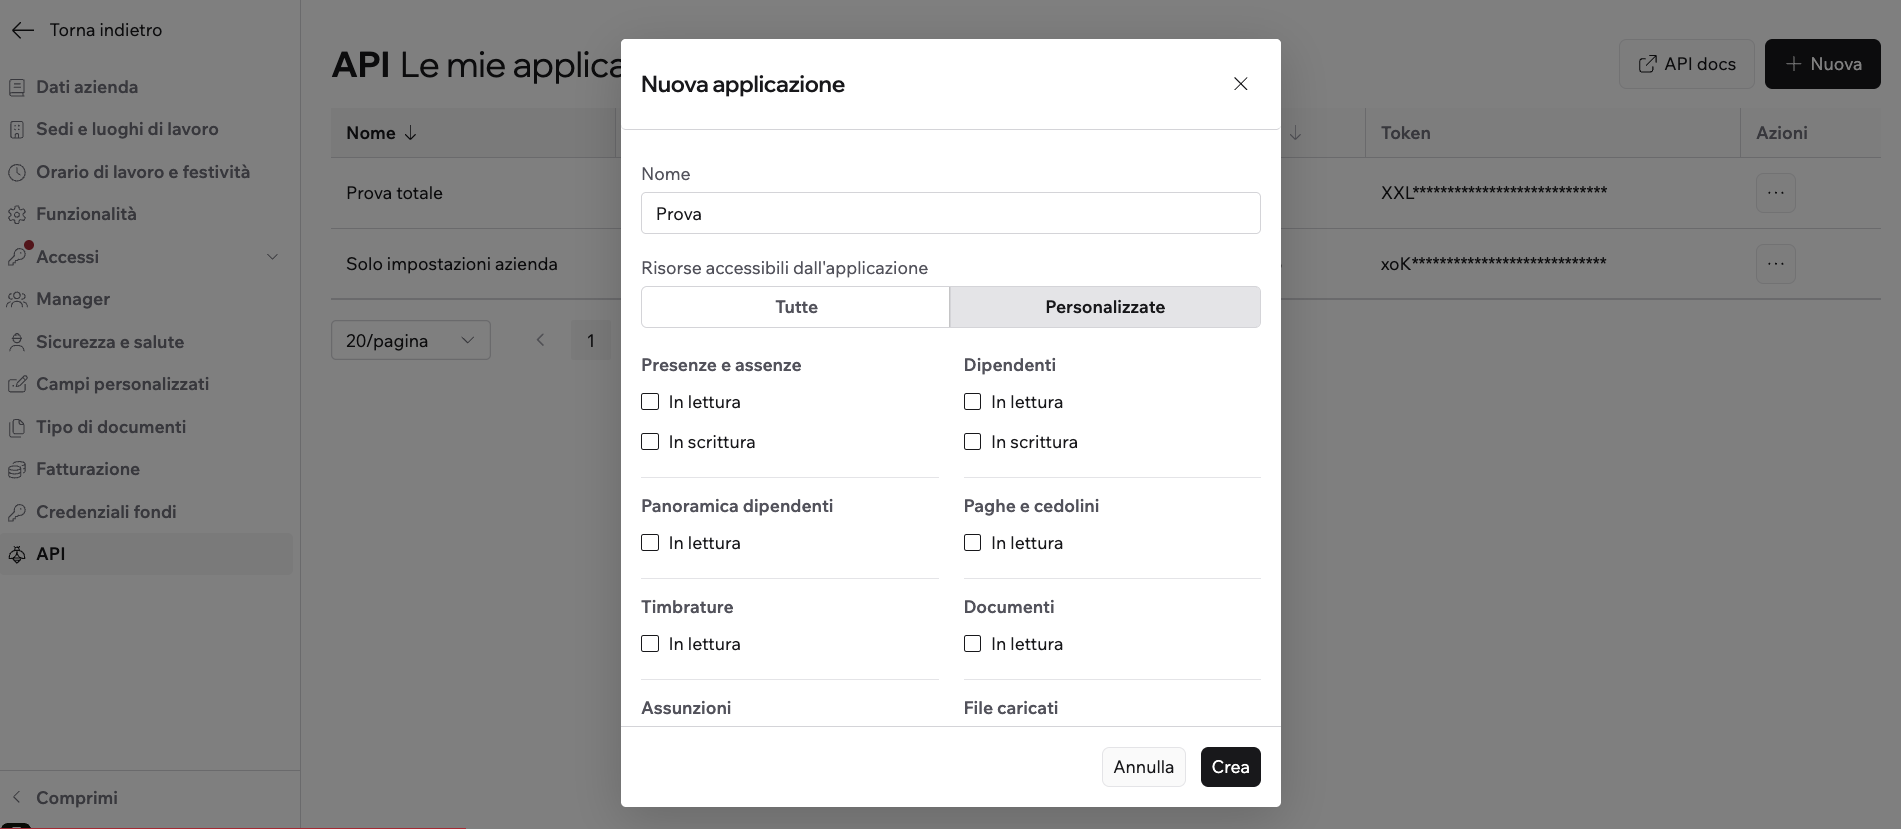Image resolution: width=1901 pixels, height=829 pixels.
Task: Click the Funzionalità gear icon
Action: (x=17, y=215)
